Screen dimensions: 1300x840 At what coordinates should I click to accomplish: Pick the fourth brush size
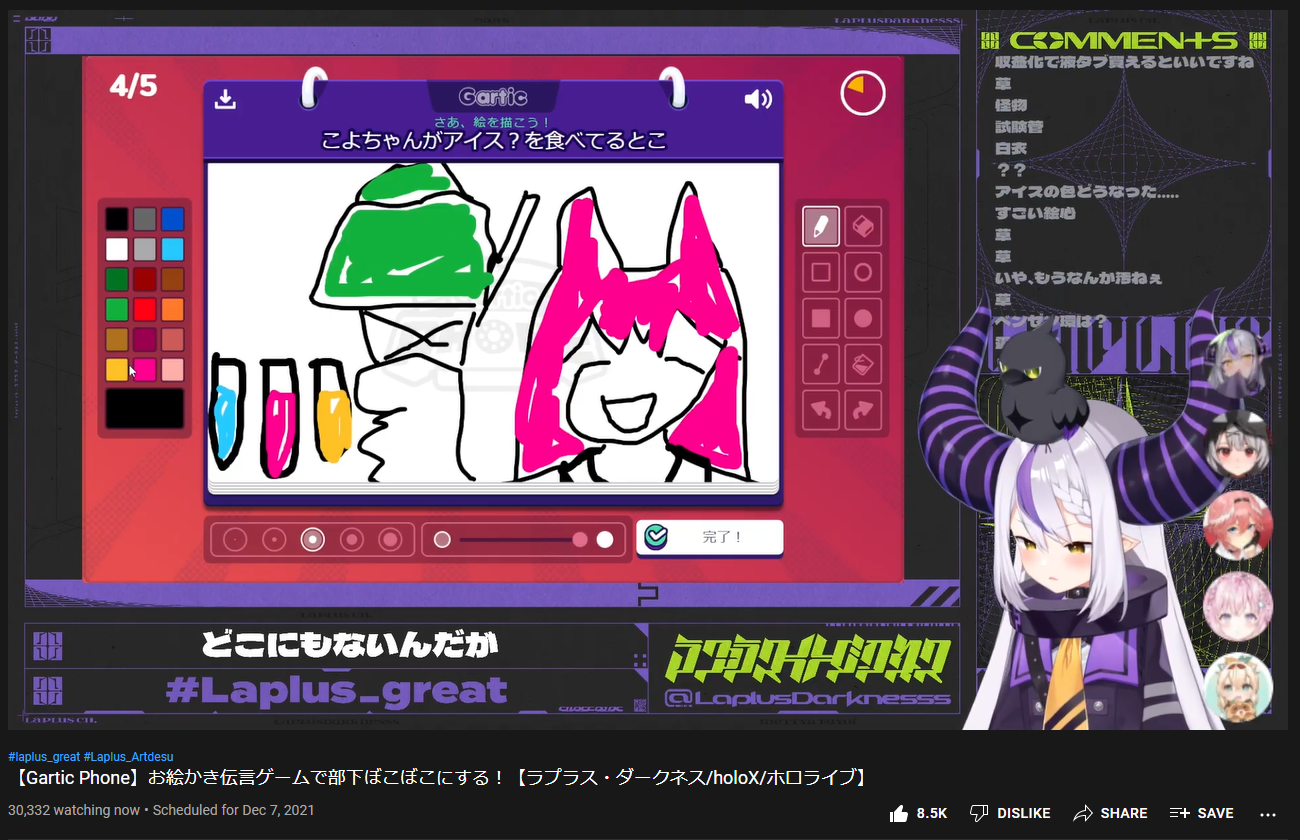(x=352, y=540)
